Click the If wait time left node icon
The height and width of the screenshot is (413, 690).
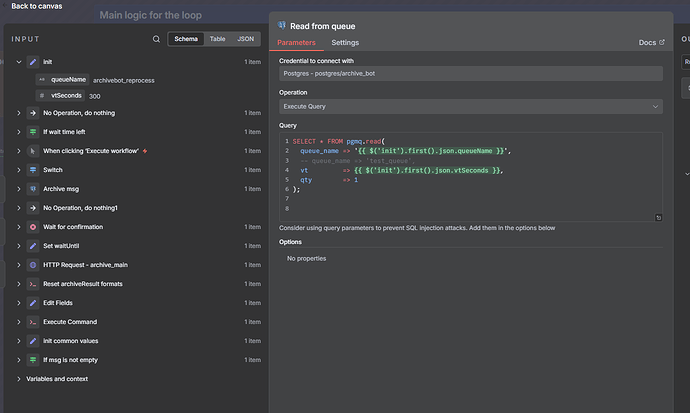(x=33, y=132)
